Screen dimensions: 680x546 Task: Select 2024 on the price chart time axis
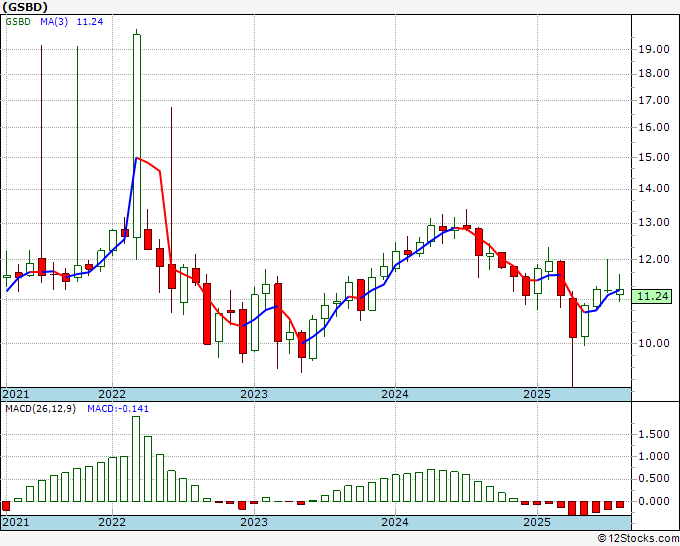[x=395, y=394]
